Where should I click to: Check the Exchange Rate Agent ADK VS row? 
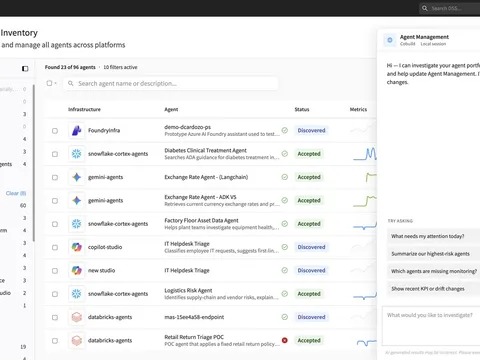[x=55, y=201]
